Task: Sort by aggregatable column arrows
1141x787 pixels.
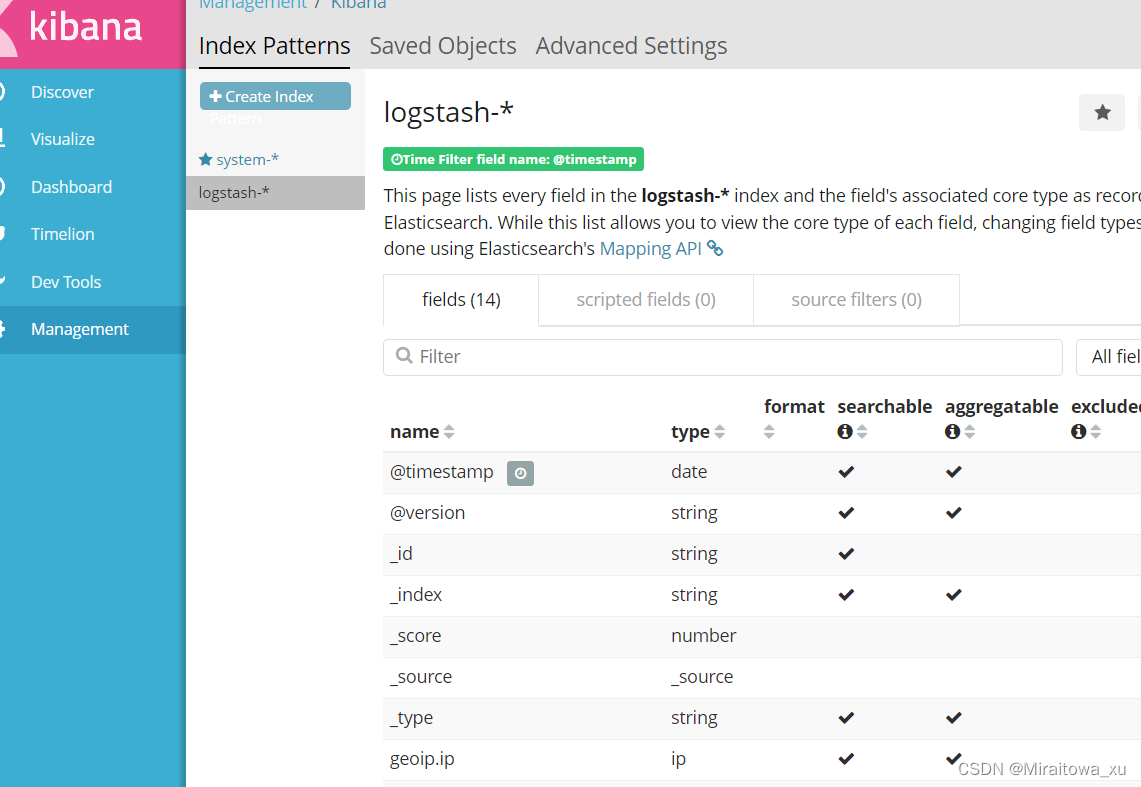Action: pyautogui.click(x=970, y=432)
